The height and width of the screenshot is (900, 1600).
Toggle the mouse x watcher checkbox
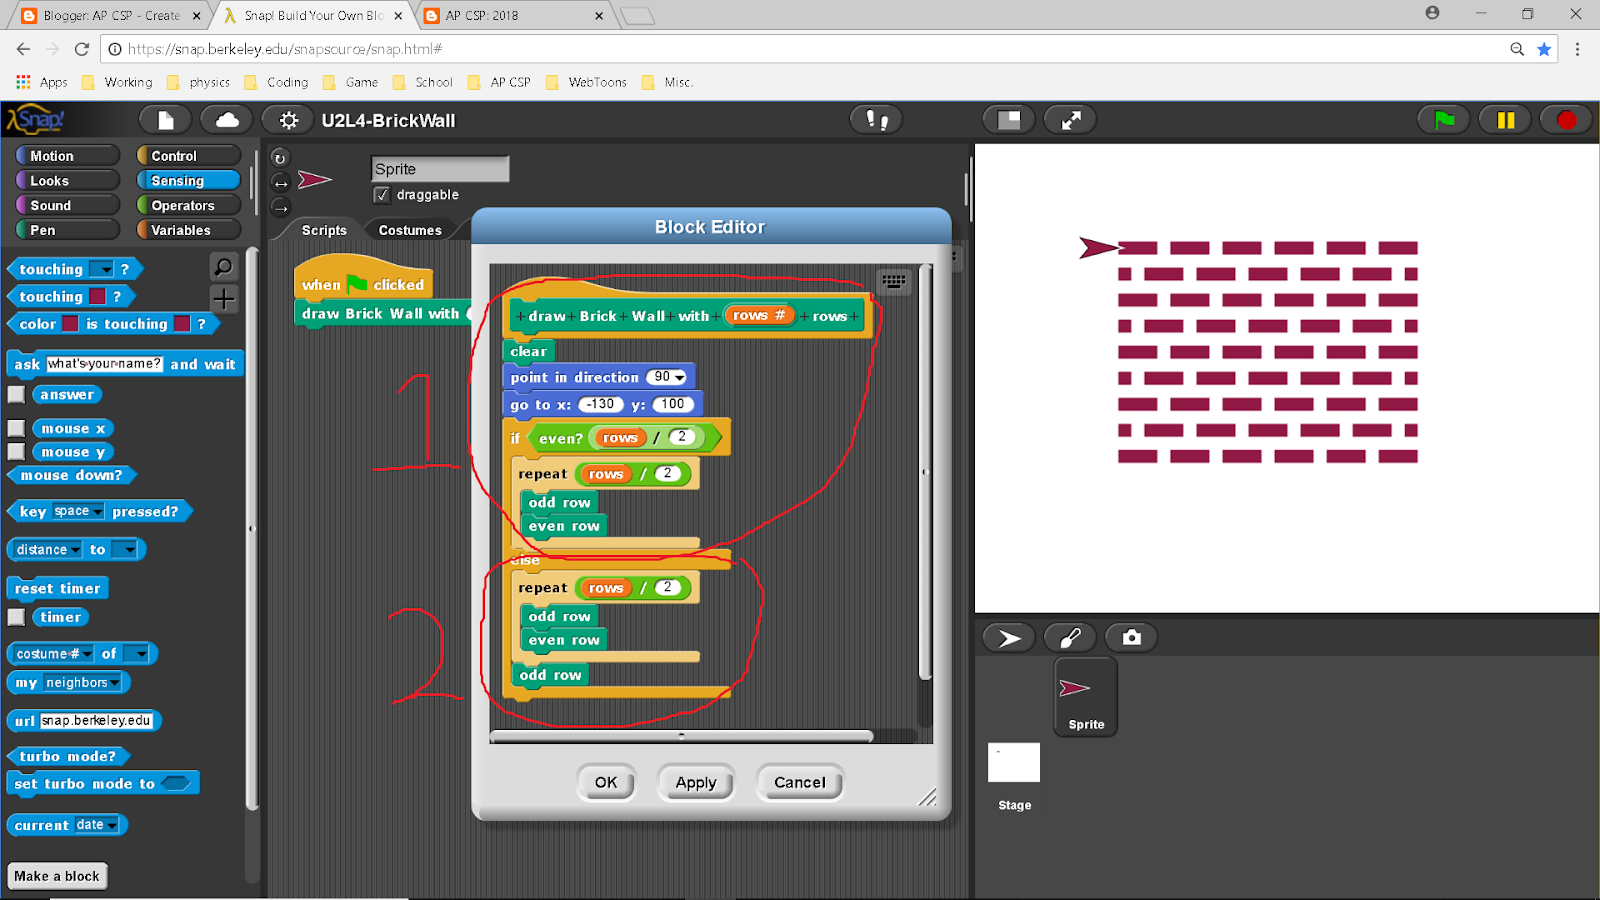16,428
